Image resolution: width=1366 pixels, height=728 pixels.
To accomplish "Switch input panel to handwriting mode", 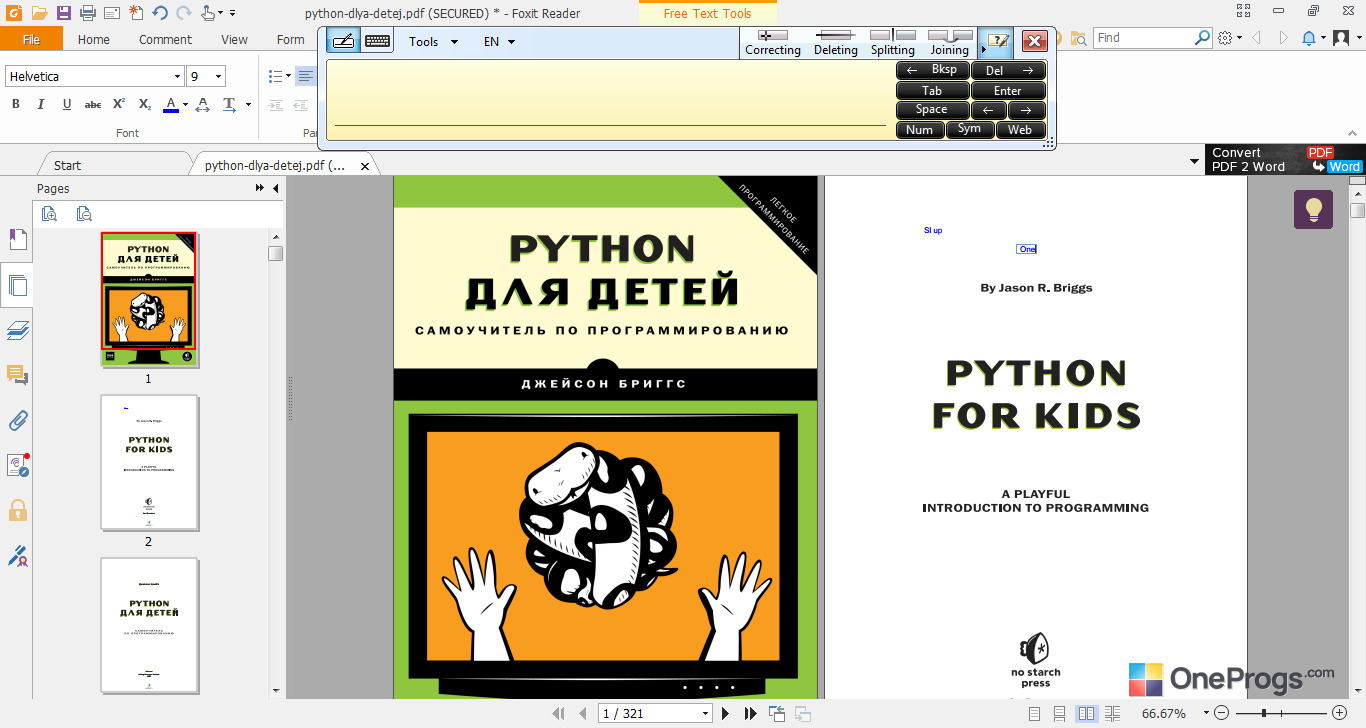I will (343, 41).
